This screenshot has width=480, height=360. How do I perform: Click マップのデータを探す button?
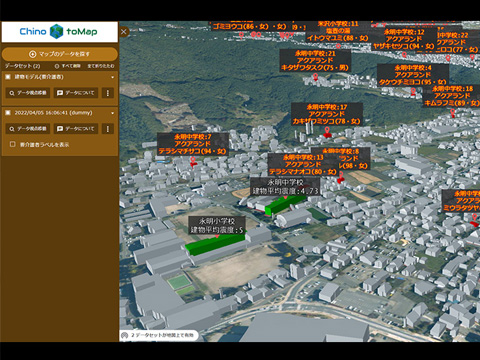click(x=60, y=54)
